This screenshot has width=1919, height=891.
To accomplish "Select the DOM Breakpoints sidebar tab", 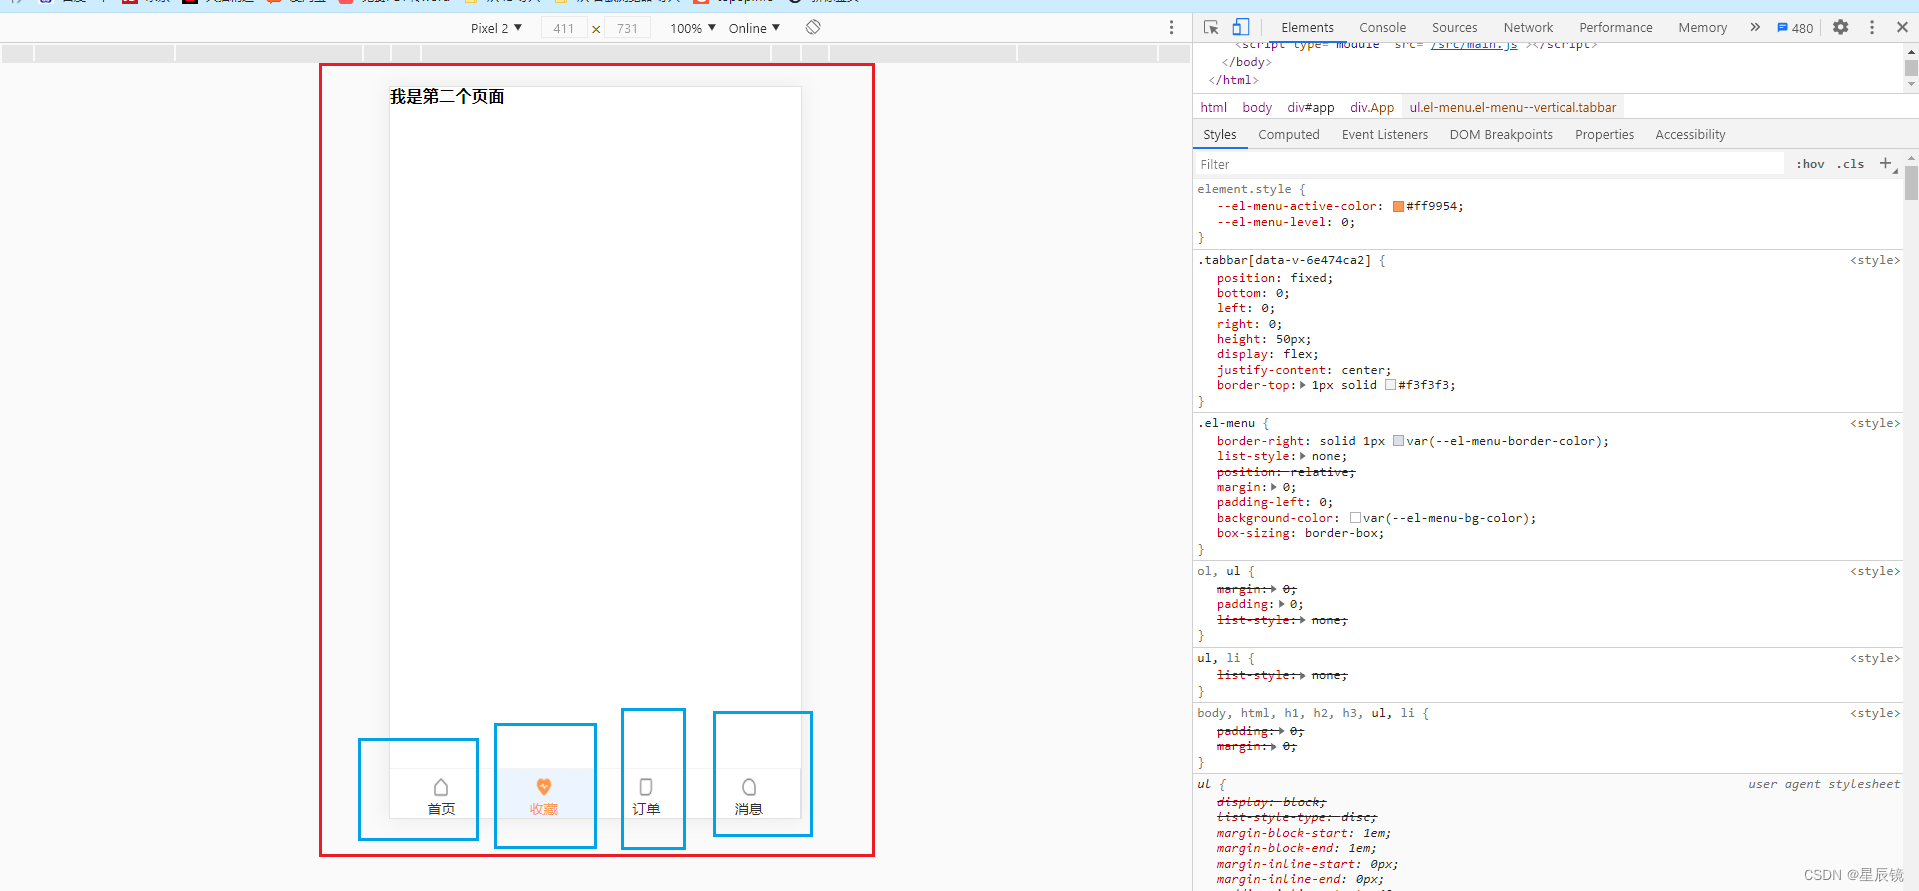I will [1501, 135].
